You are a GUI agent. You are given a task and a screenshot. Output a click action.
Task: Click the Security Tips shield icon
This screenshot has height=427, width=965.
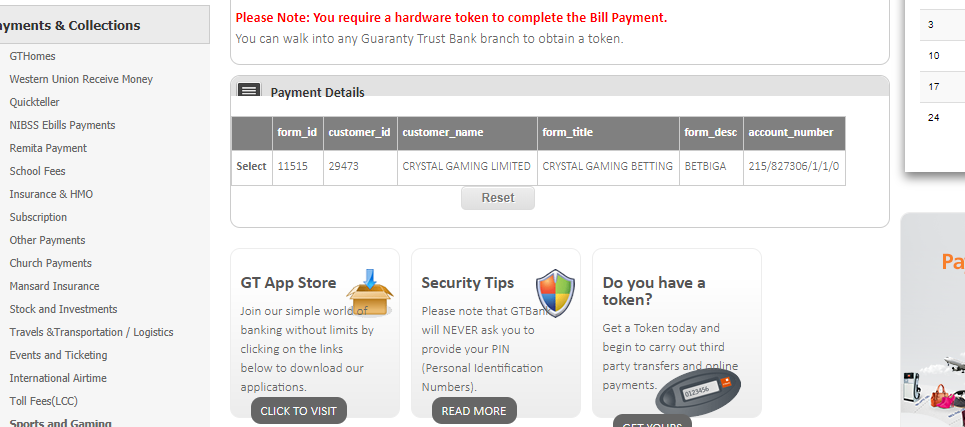tap(555, 292)
